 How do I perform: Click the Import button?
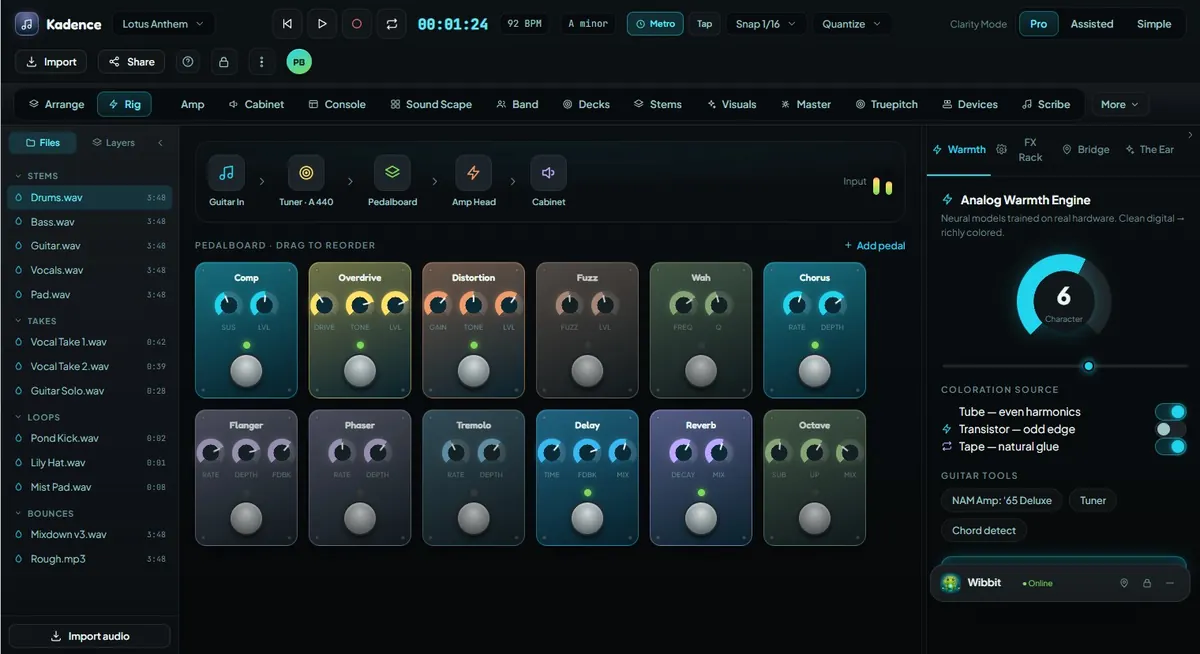[x=51, y=62]
